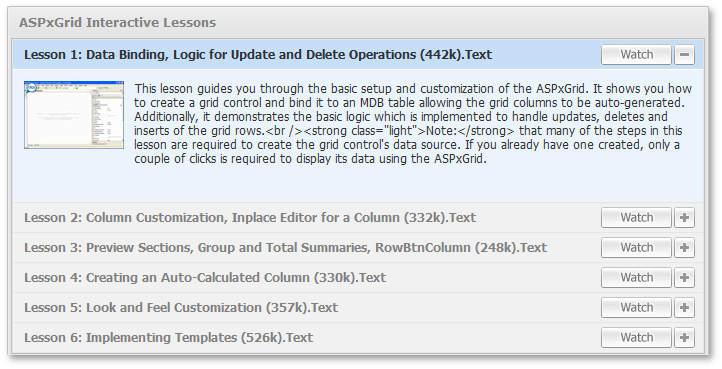Open Lesson 6 Implementing Templates title
This screenshot has width=722, height=369.
coord(169,337)
